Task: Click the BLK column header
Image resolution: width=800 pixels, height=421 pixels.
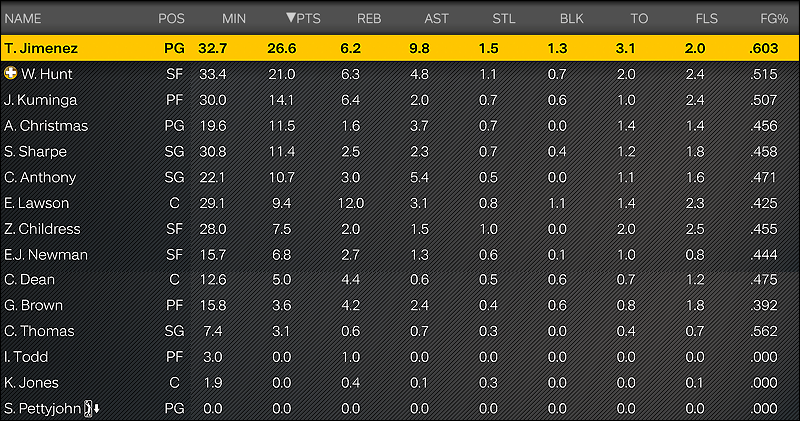Action: tap(571, 19)
